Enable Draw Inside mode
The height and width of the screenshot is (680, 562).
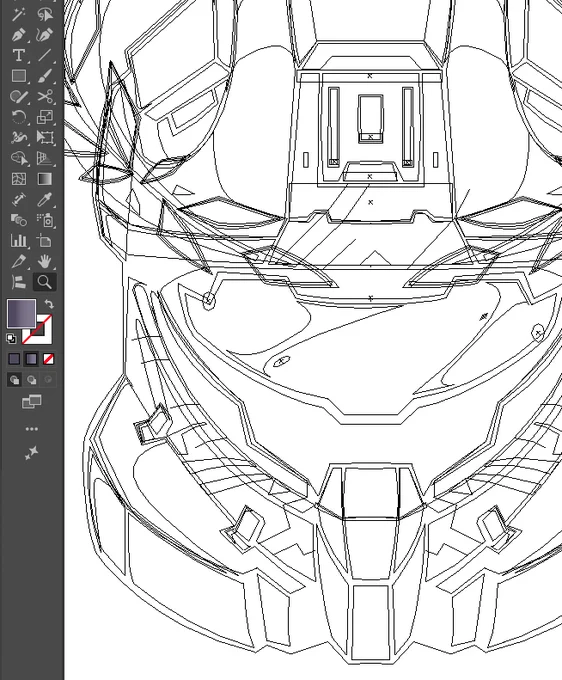coord(48,380)
